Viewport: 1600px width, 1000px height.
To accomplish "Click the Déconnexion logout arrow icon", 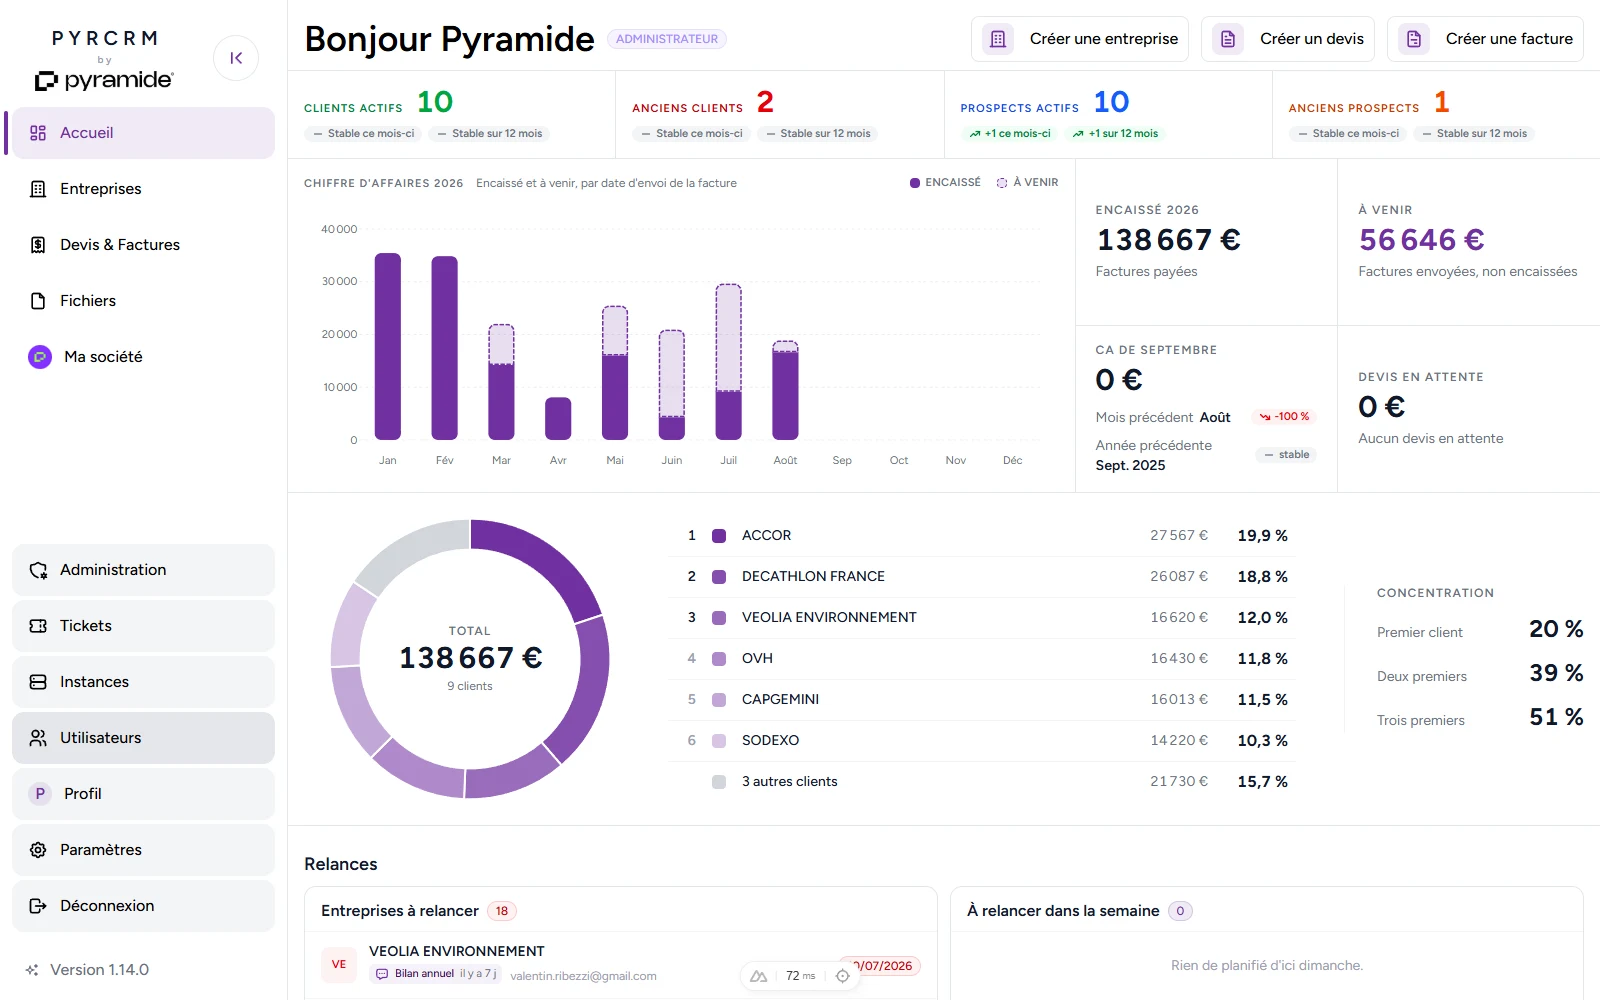I will click(x=38, y=906).
